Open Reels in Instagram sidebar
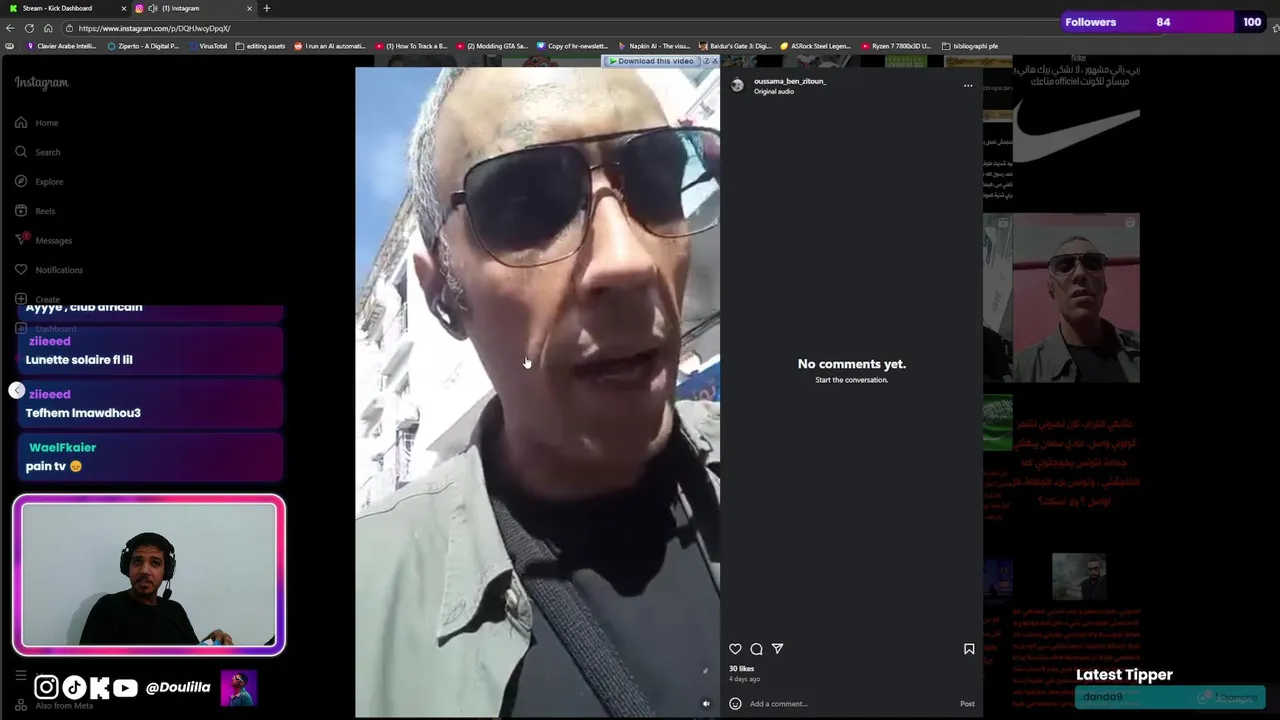1280x720 pixels. point(35,211)
